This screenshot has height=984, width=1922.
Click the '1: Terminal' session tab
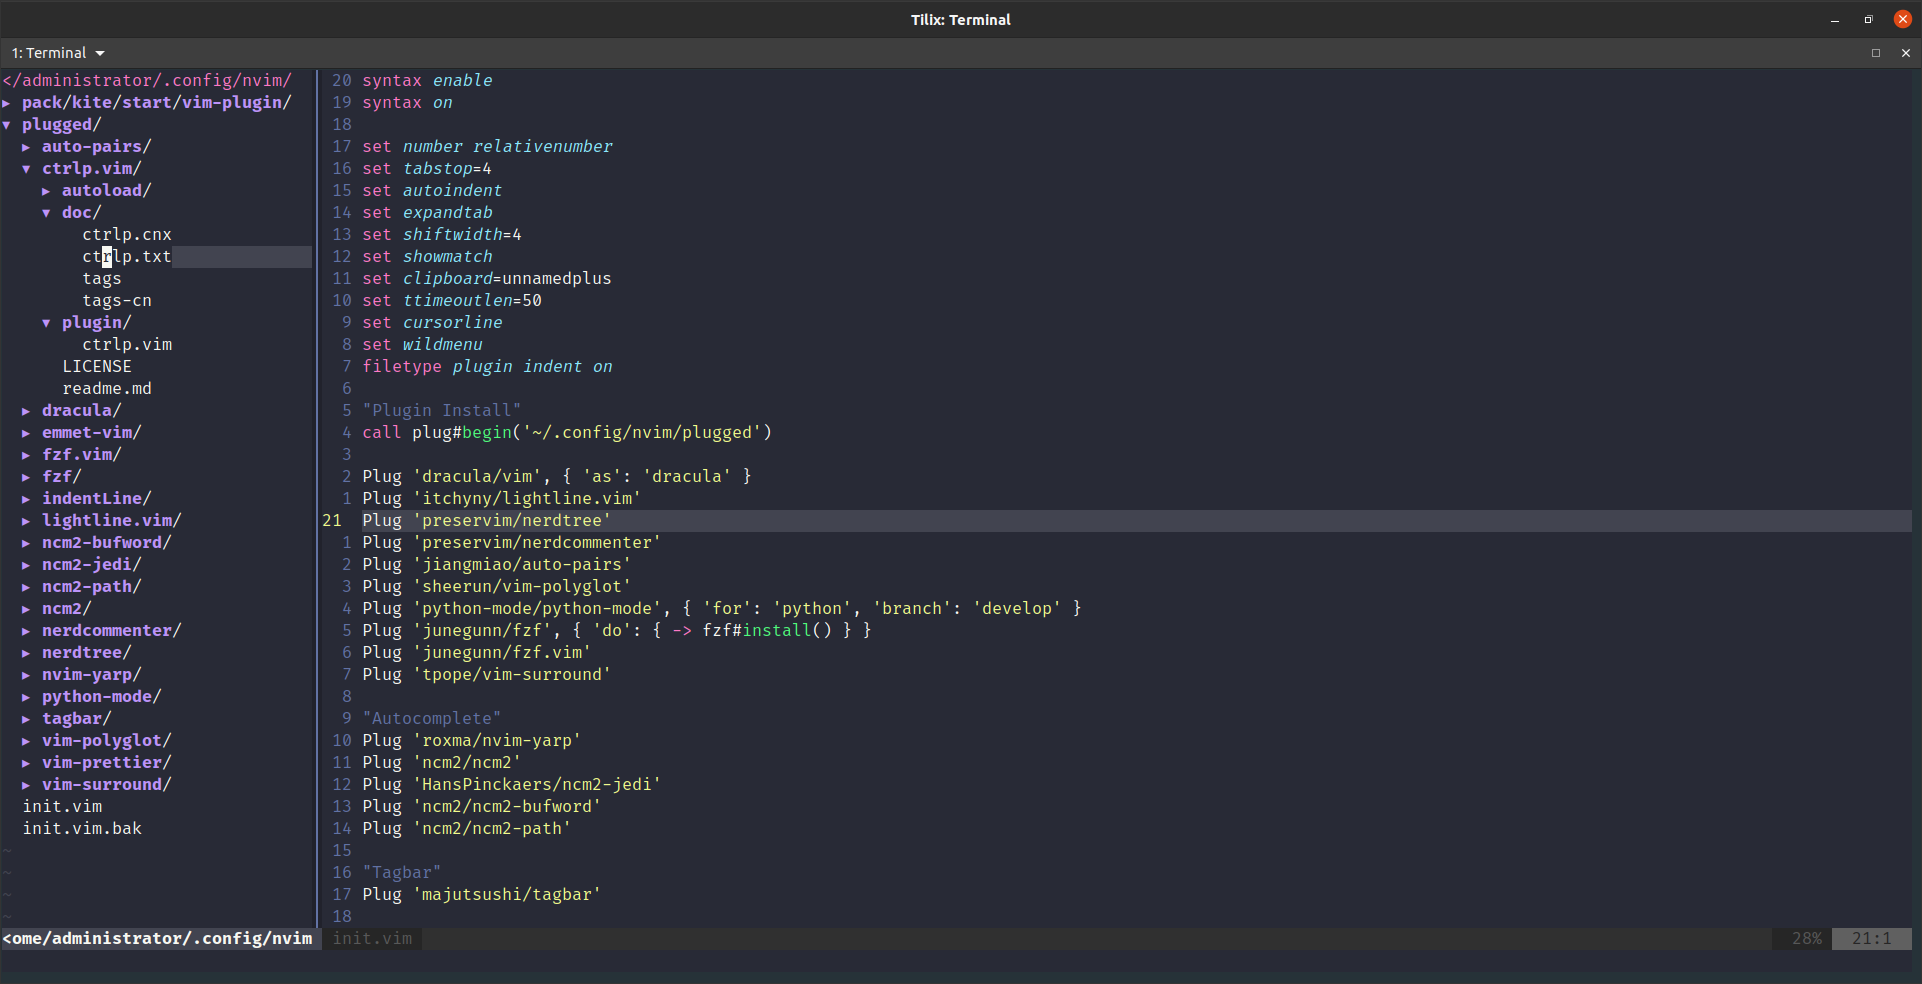[x=50, y=53]
